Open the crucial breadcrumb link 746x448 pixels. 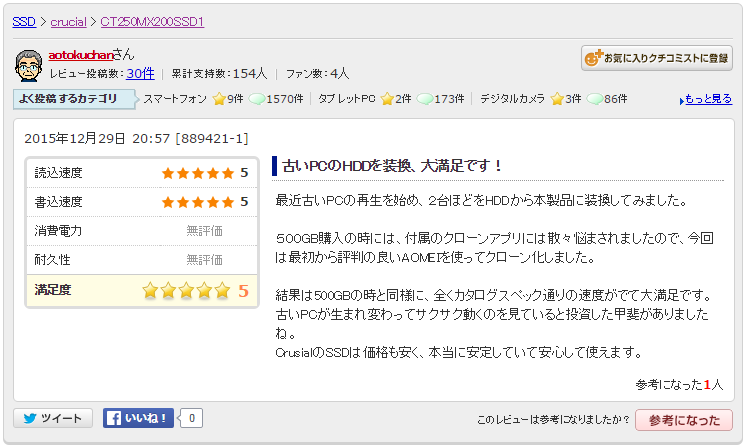tap(69, 22)
